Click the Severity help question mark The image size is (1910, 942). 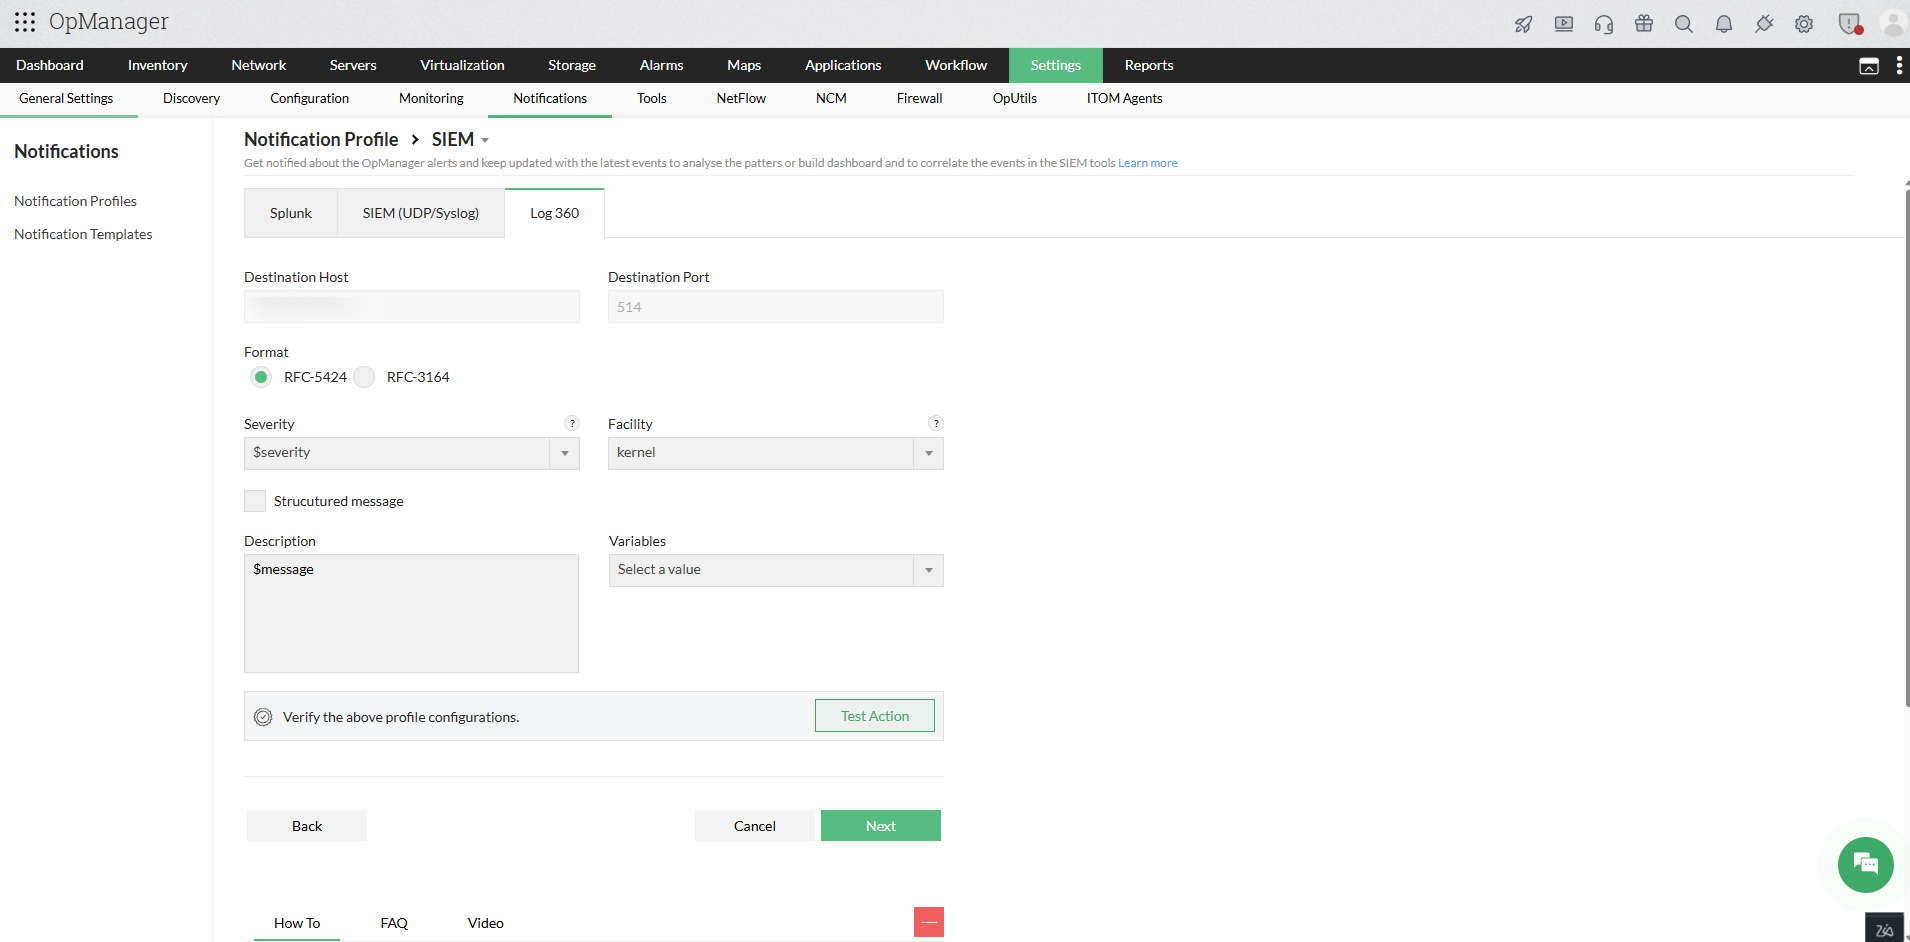point(572,423)
